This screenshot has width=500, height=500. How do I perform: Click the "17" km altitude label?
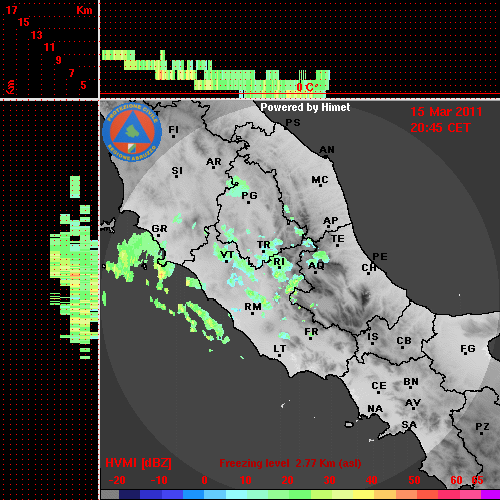tap(12, 10)
